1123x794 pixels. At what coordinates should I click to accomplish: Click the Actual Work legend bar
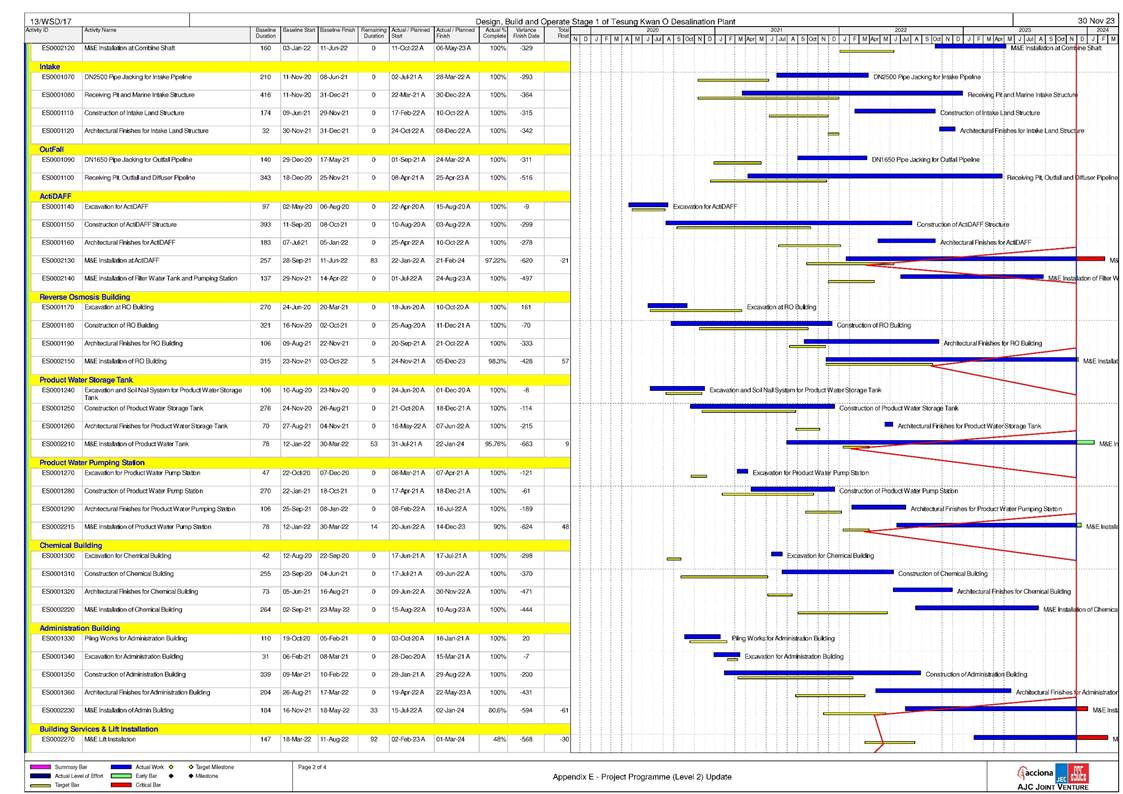(122, 767)
